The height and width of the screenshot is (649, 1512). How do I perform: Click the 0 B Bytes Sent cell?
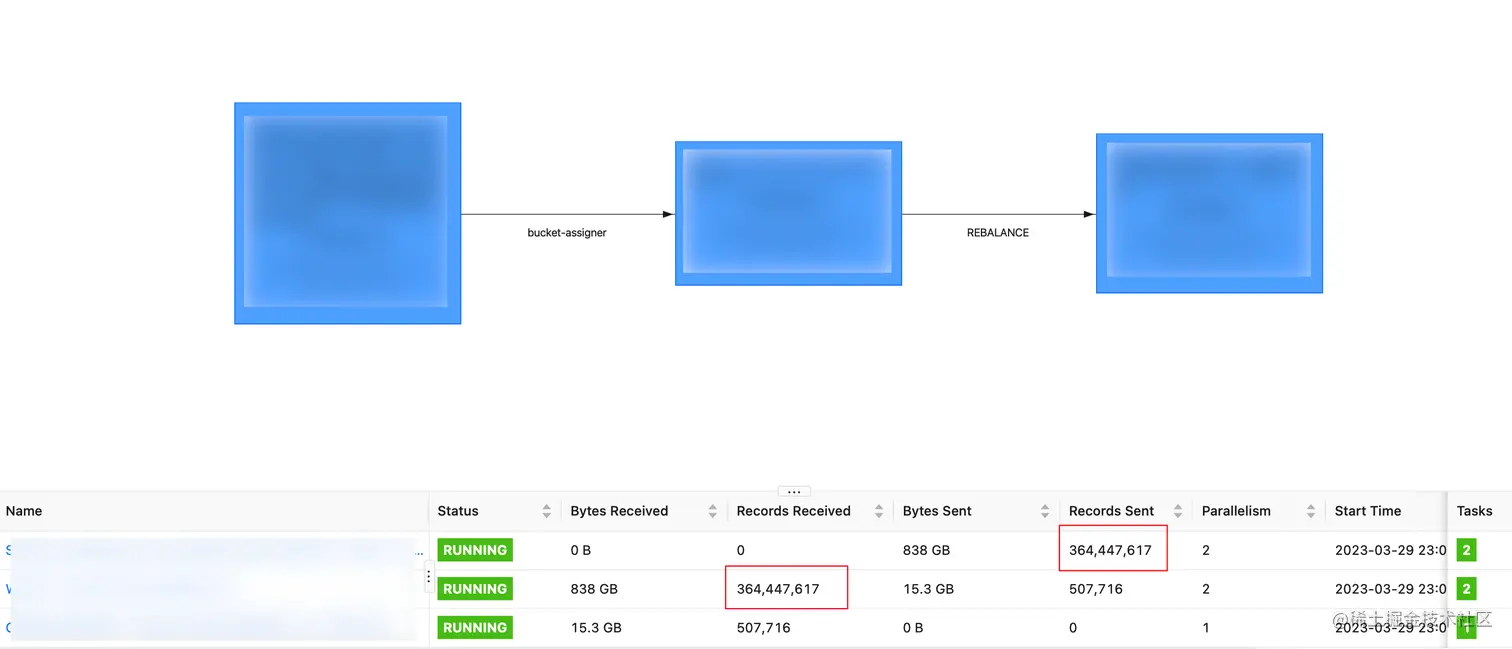pyautogui.click(x=913, y=628)
